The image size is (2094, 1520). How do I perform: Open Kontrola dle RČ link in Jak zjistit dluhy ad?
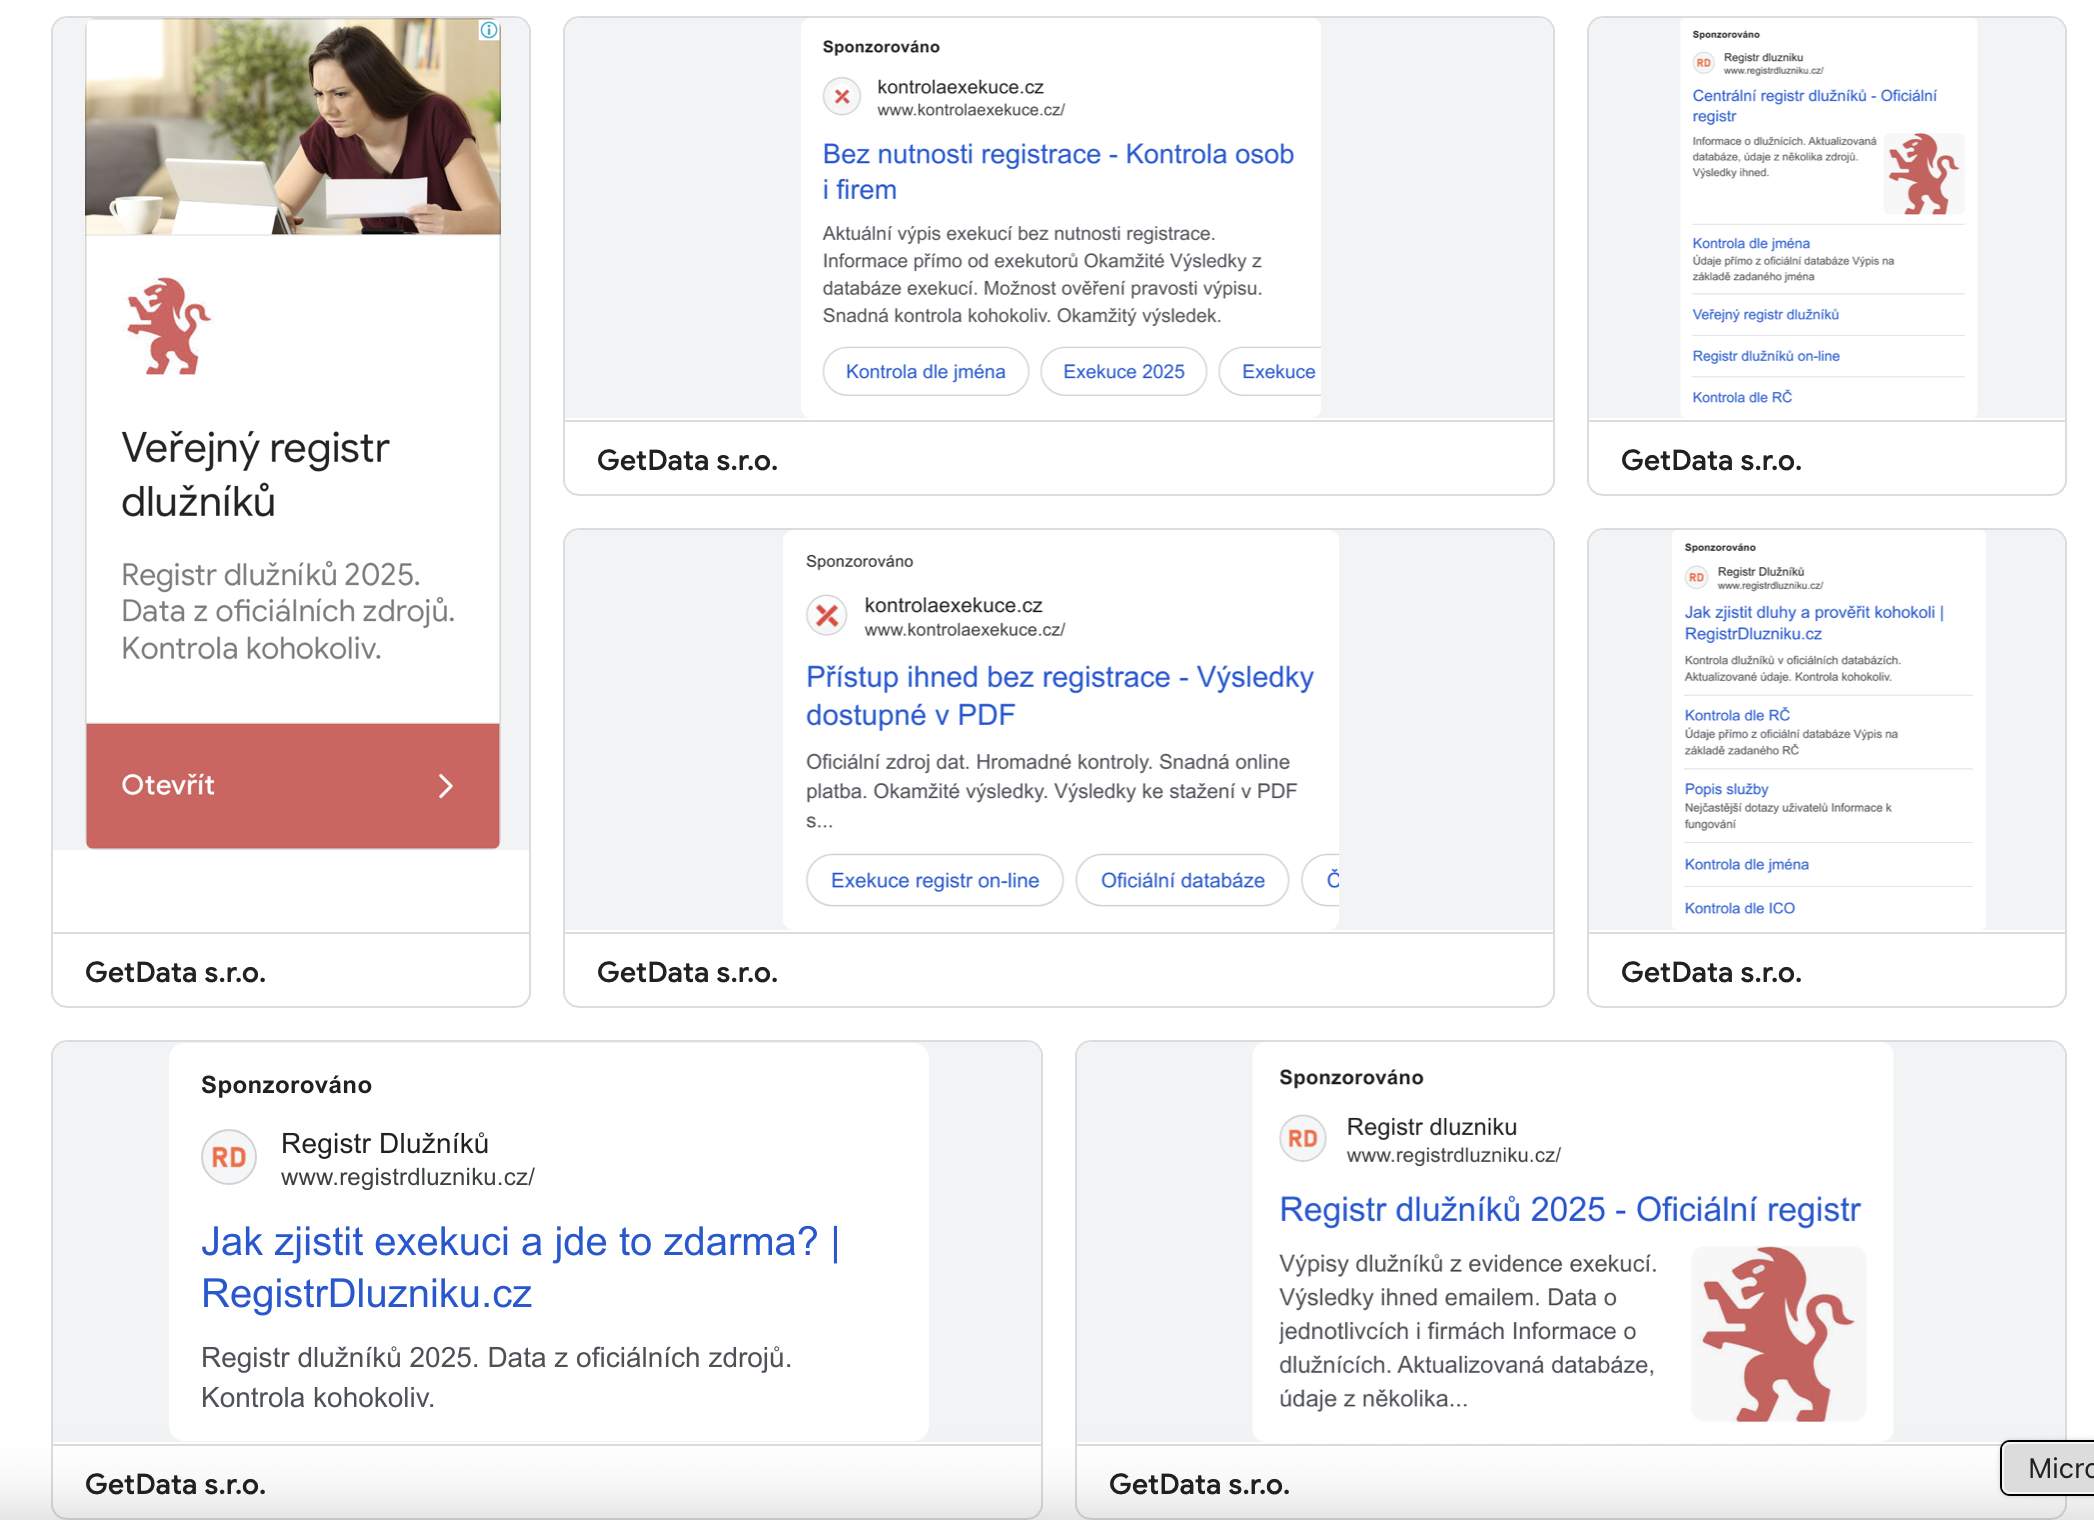coord(1737,715)
